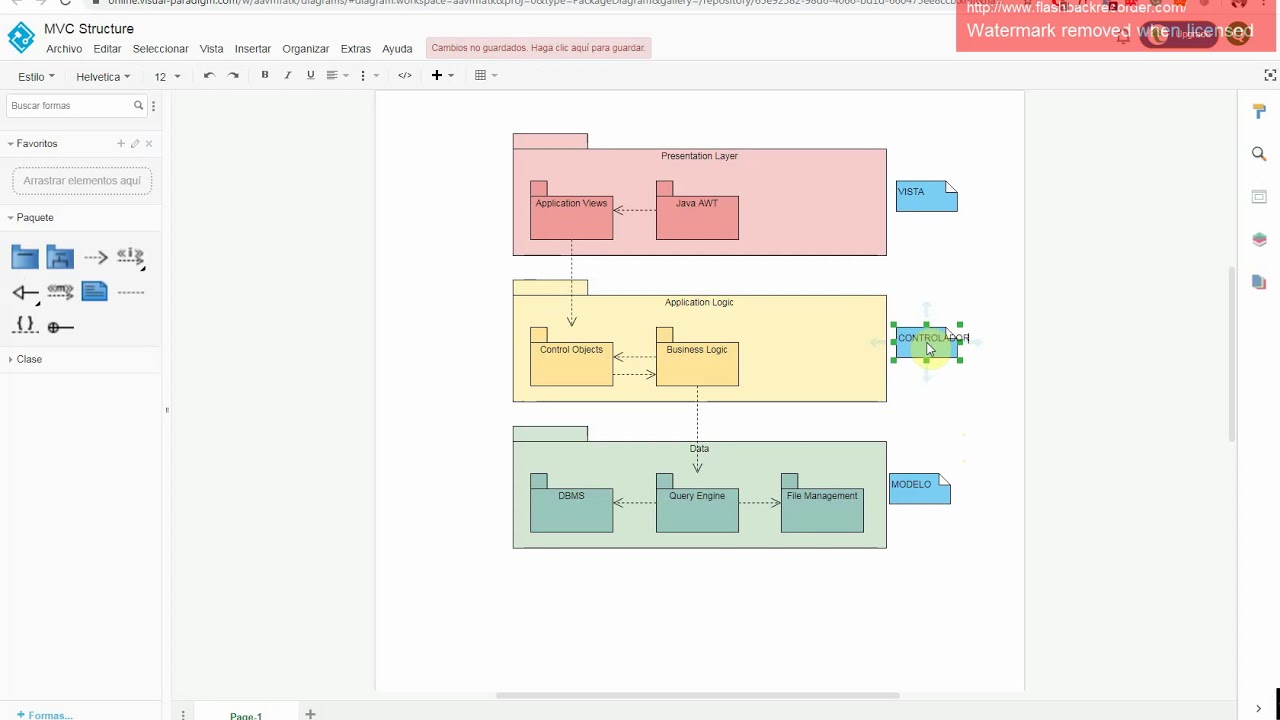Open the Ayuda menu
Viewport: 1280px width, 720px height.
(397, 49)
